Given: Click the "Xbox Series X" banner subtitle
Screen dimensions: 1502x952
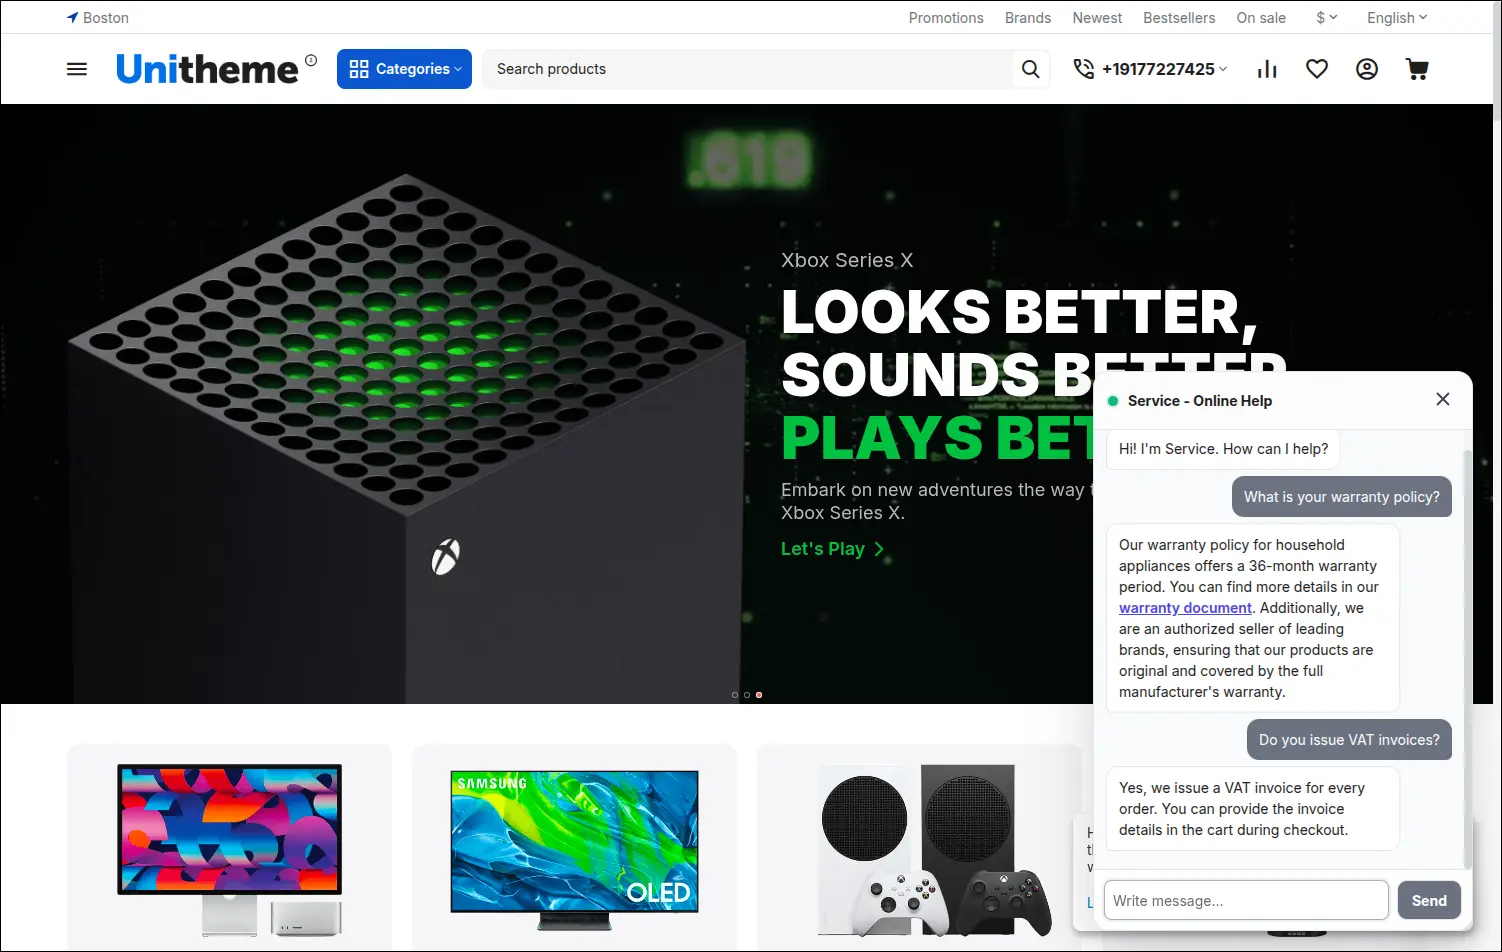Looking at the screenshot, I should [847, 260].
